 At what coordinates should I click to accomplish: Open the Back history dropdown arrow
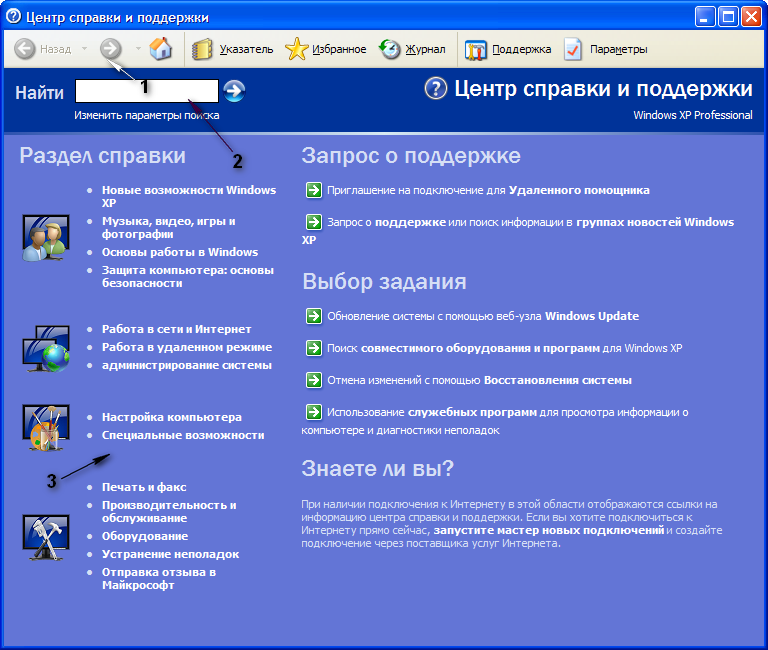(x=84, y=48)
